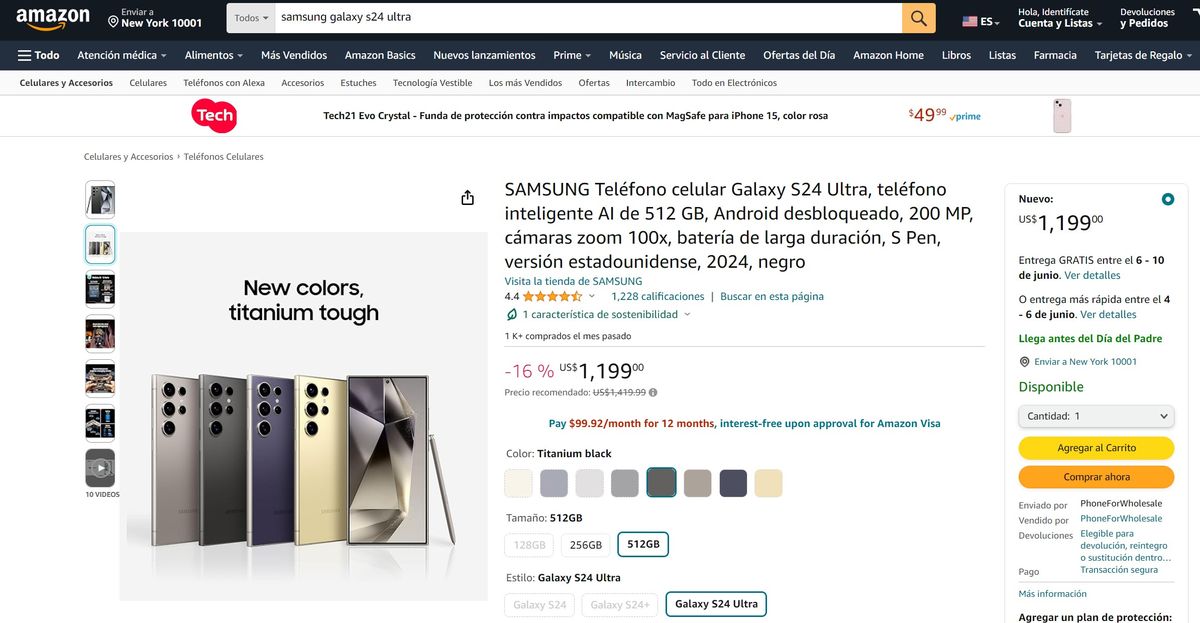The width and height of the screenshot is (1200, 623).
Task: Open Ofertas del Día menu item
Action: (798, 55)
